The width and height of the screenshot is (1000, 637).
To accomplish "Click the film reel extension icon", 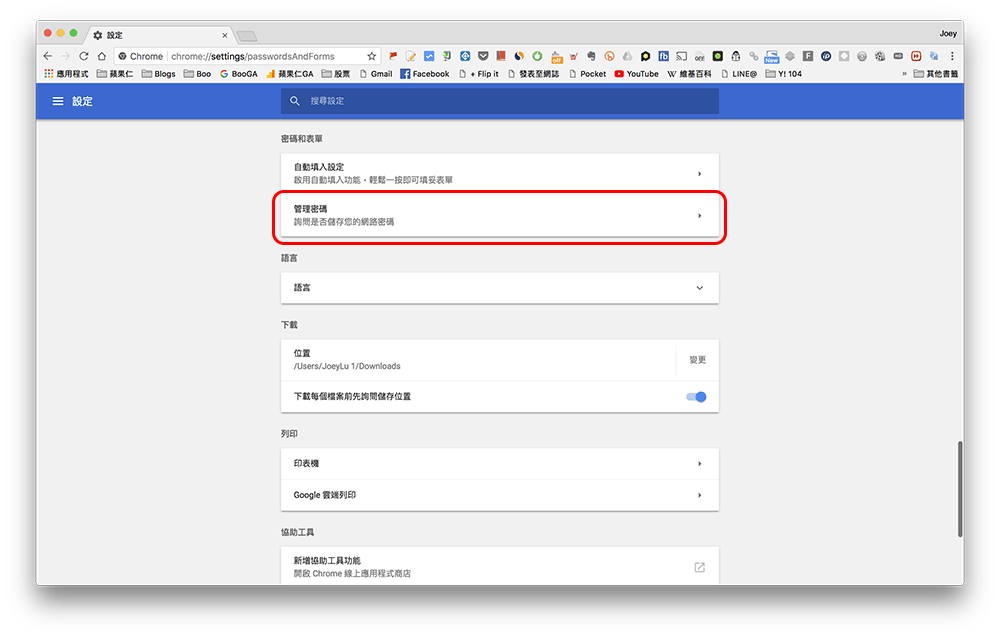I will point(880,56).
